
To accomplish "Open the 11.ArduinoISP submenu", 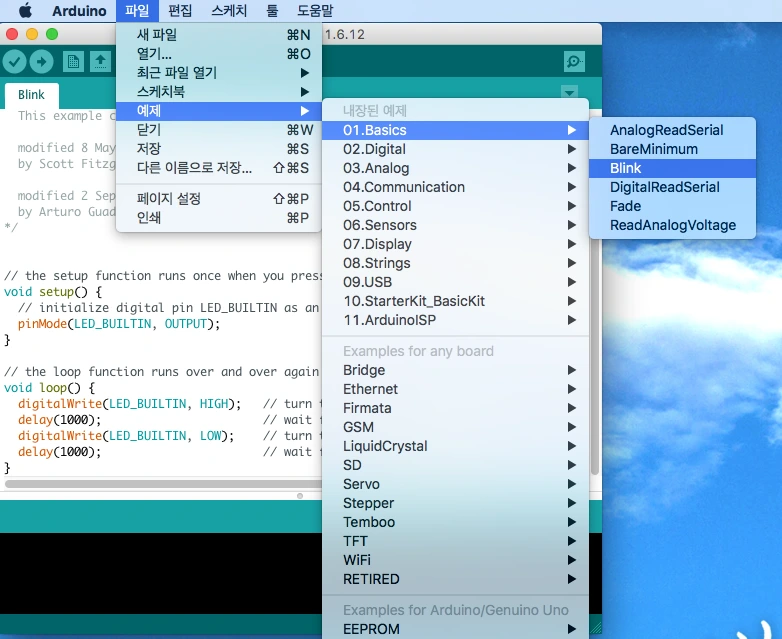I will coord(456,320).
